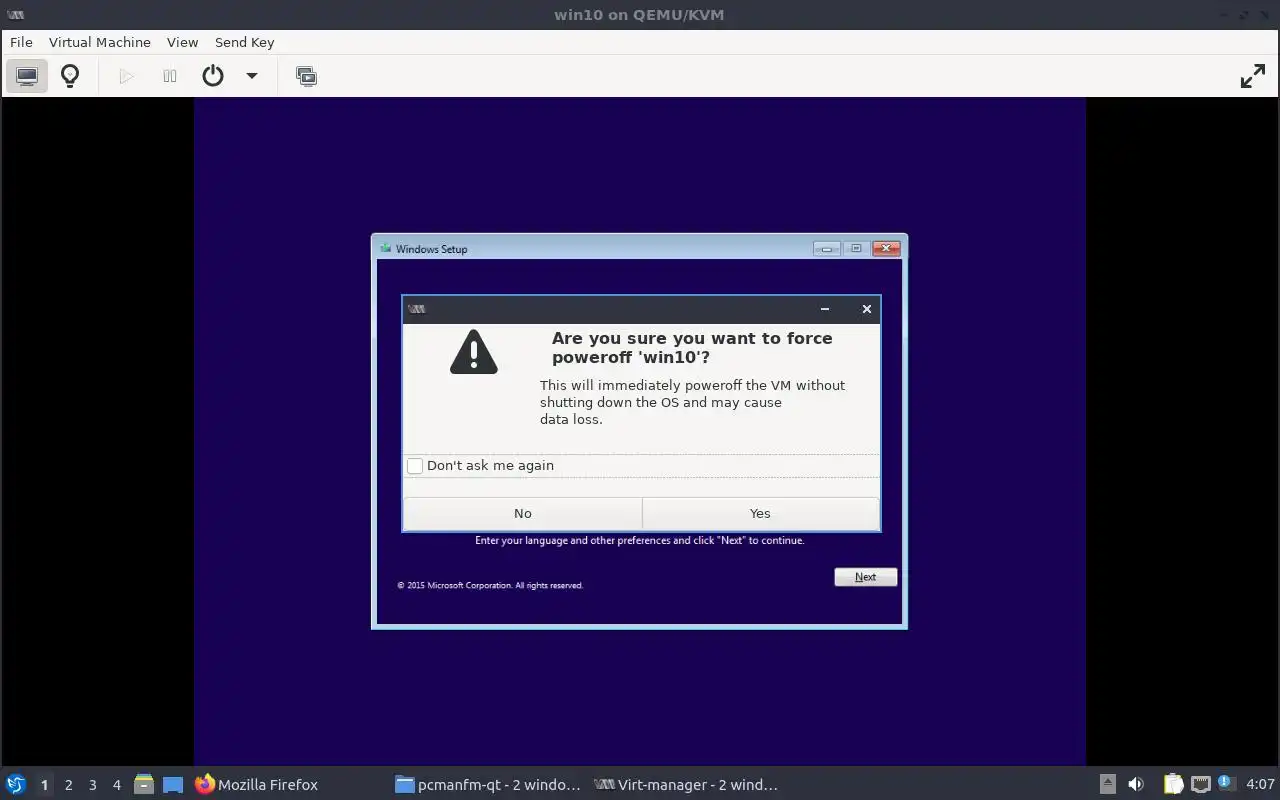The width and height of the screenshot is (1280, 800).
Task: Switch to fullscreen view icon
Action: click(1253, 76)
